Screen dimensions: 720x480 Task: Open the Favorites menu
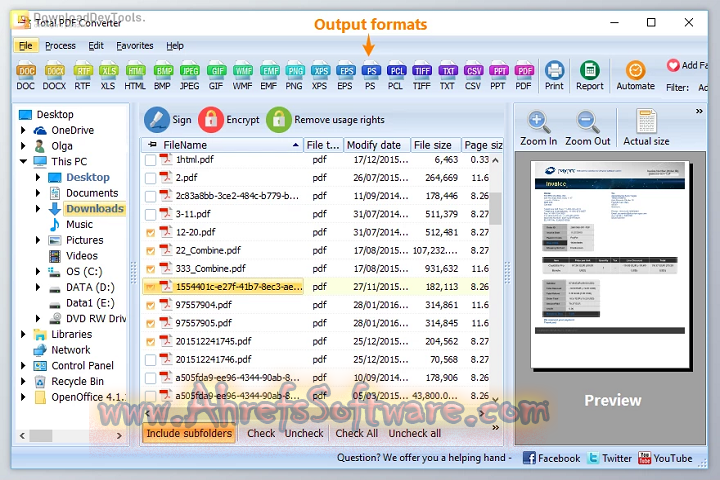(x=135, y=46)
